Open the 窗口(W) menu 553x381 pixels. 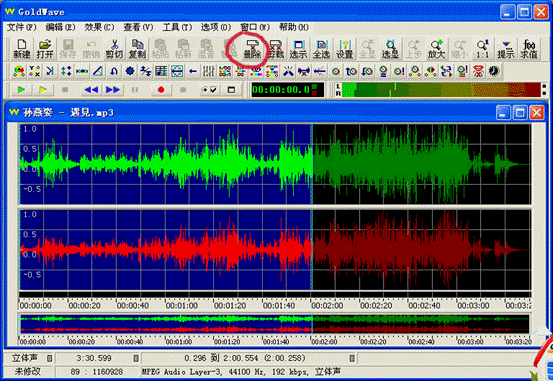tap(255, 27)
